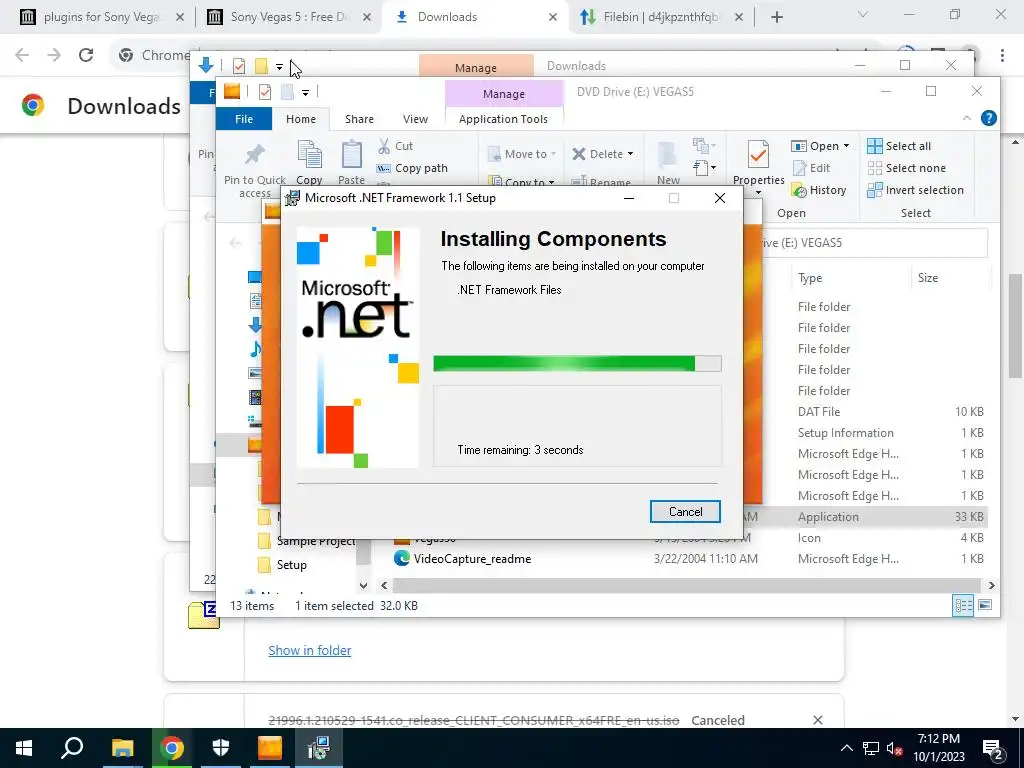Click the Copy icon in the ribbon

pyautogui.click(x=309, y=154)
